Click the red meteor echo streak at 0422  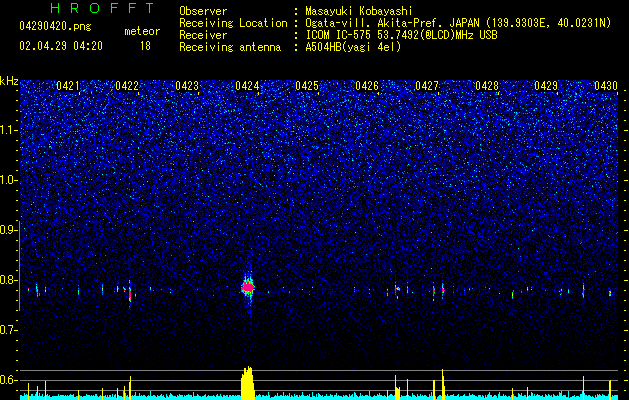[130, 294]
